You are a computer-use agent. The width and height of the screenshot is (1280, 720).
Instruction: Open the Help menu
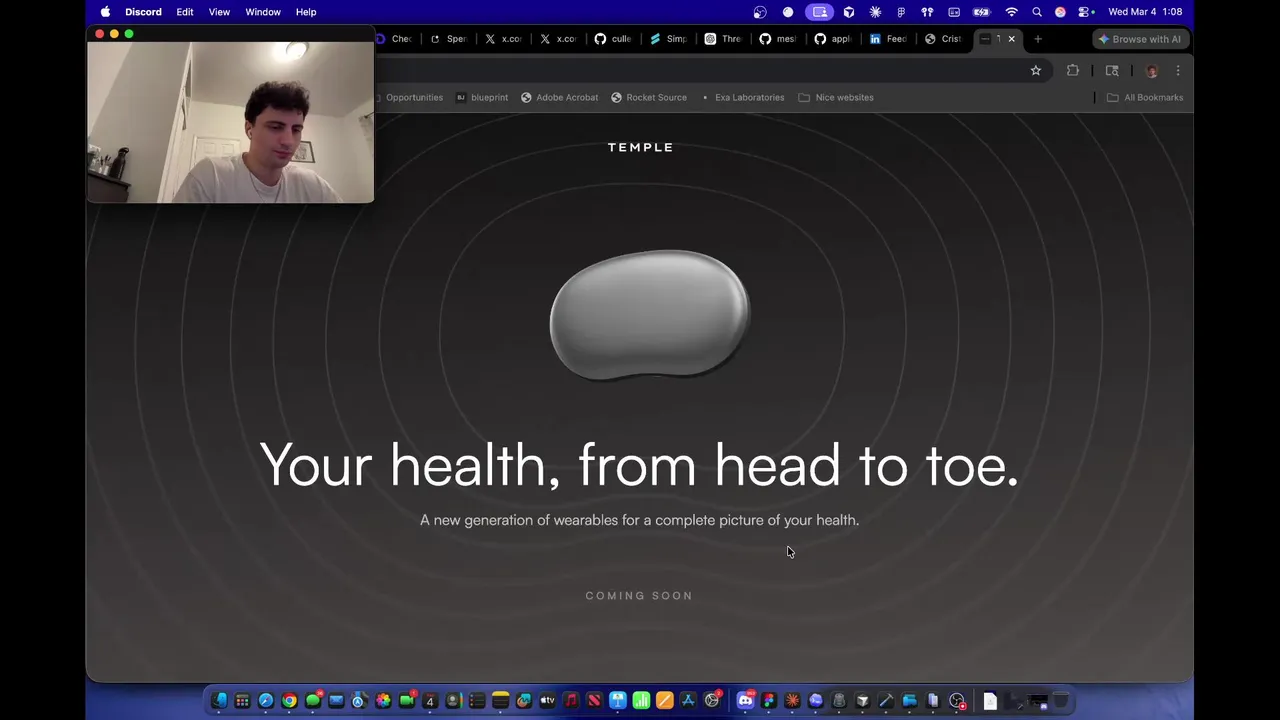306,12
